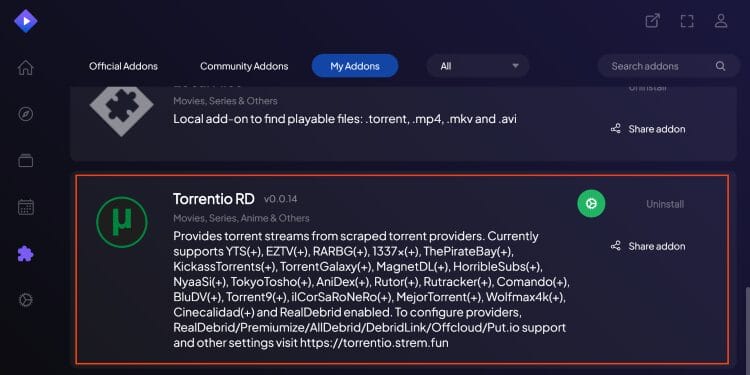Image resolution: width=750 pixels, height=375 pixels.
Task: Click Local add-on description text
Action: 345,119
